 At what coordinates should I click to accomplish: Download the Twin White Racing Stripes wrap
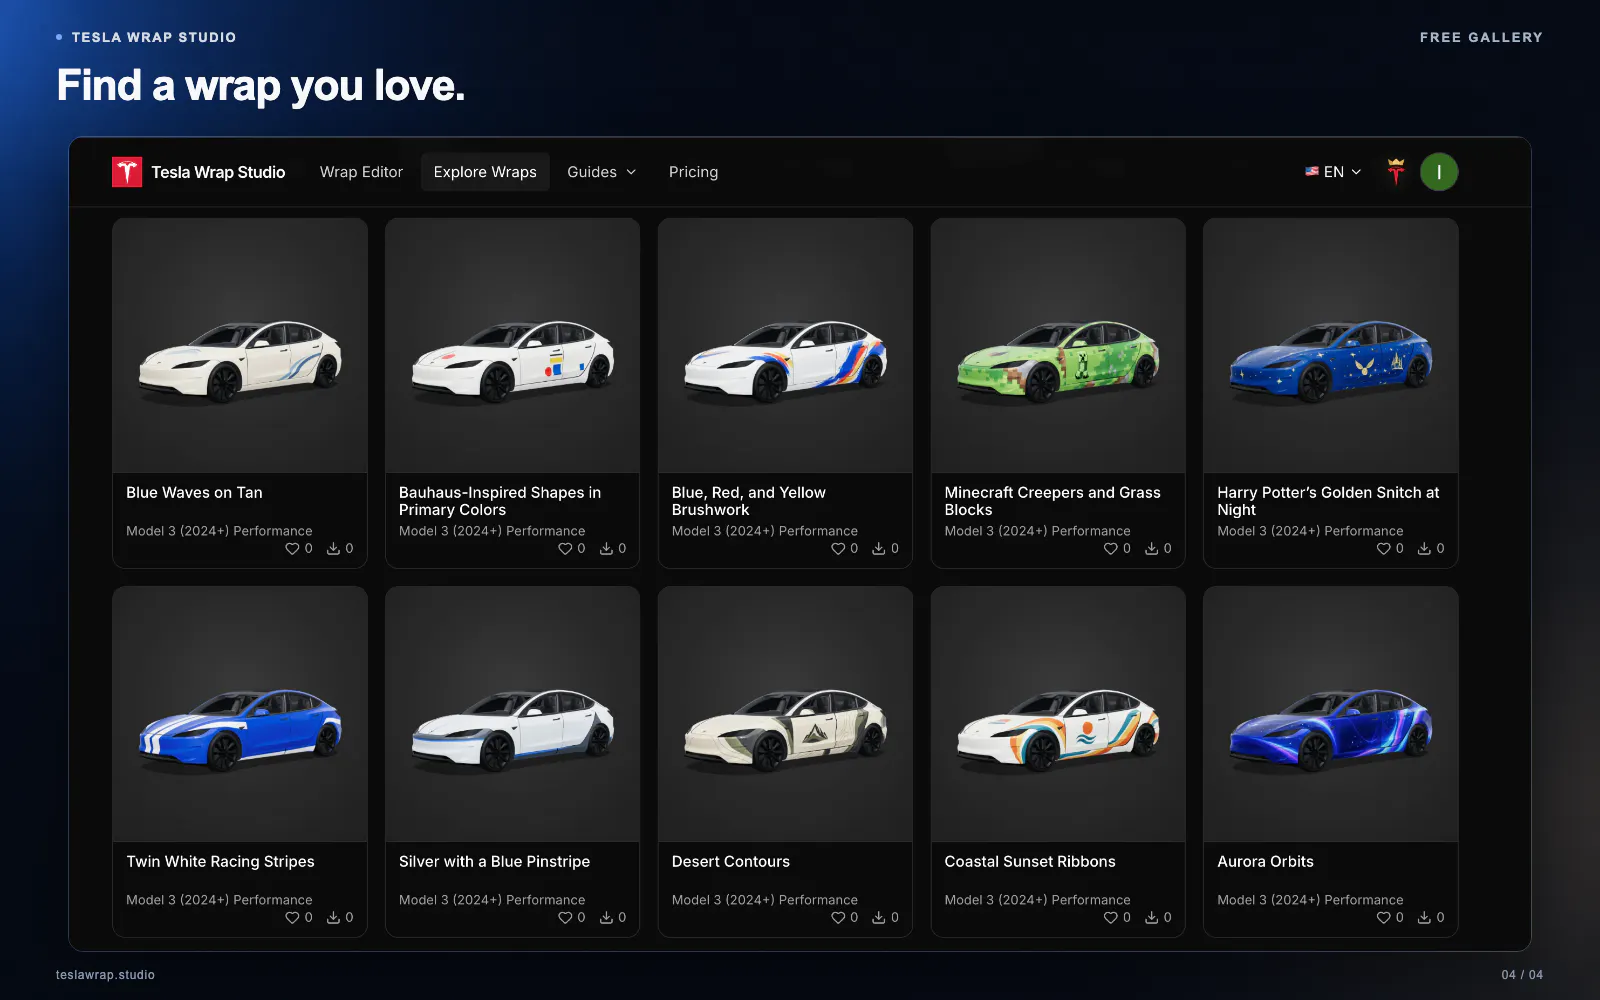click(x=334, y=918)
